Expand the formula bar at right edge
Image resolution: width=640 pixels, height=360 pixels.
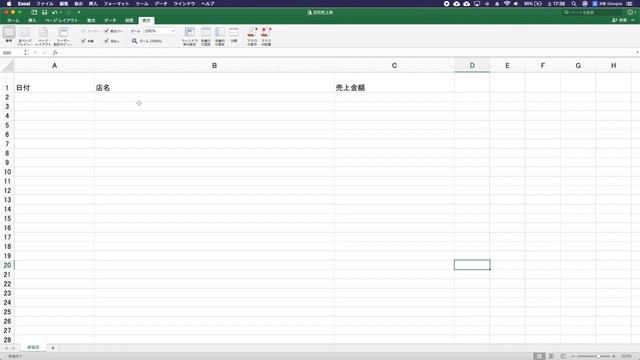(637, 53)
